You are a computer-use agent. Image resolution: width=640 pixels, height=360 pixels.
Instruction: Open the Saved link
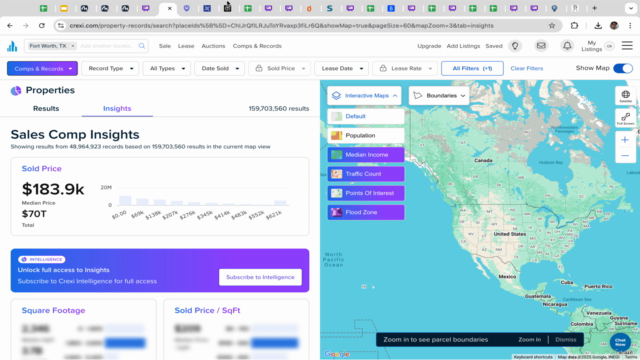(494, 46)
